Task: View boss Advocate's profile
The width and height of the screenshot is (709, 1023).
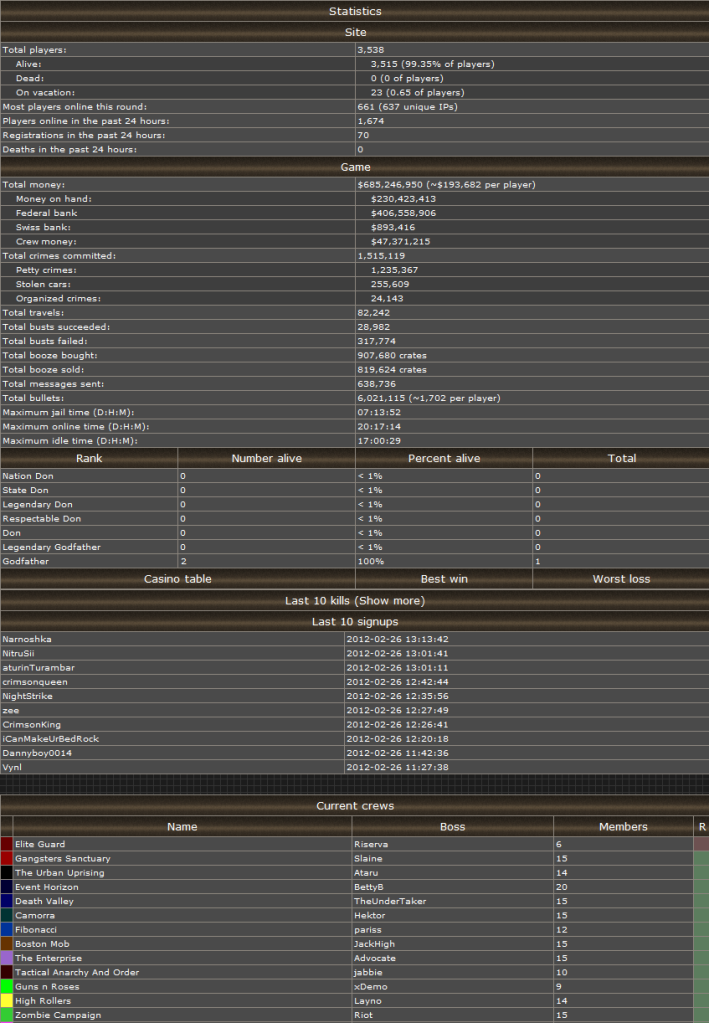Action: 375,958
